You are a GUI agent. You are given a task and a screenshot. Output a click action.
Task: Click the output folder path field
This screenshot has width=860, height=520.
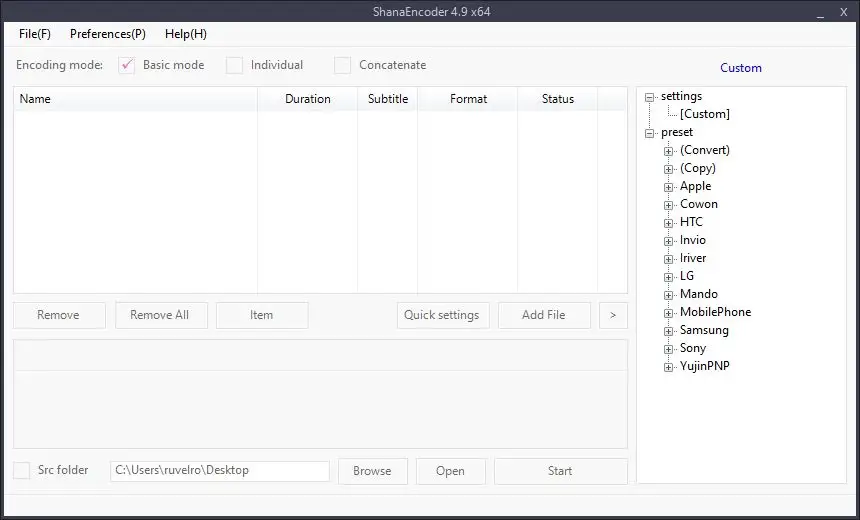click(x=220, y=471)
